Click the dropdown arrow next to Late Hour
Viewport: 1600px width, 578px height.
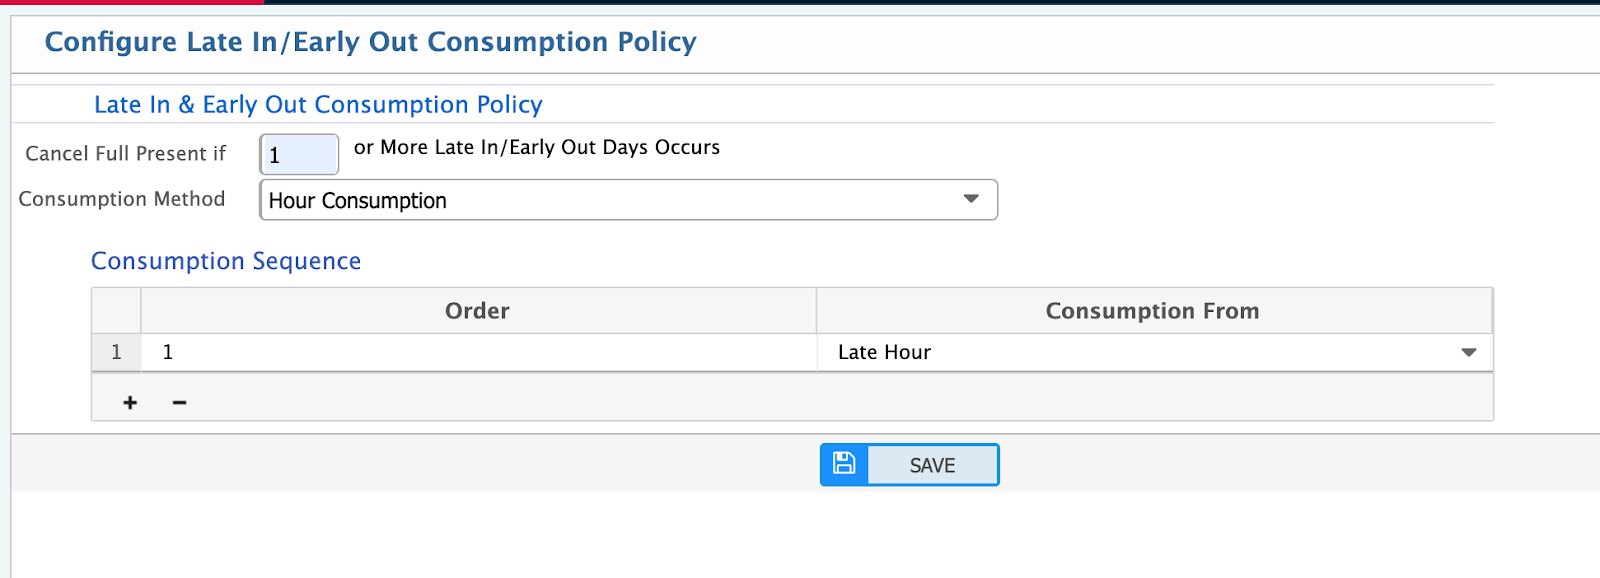1467,352
